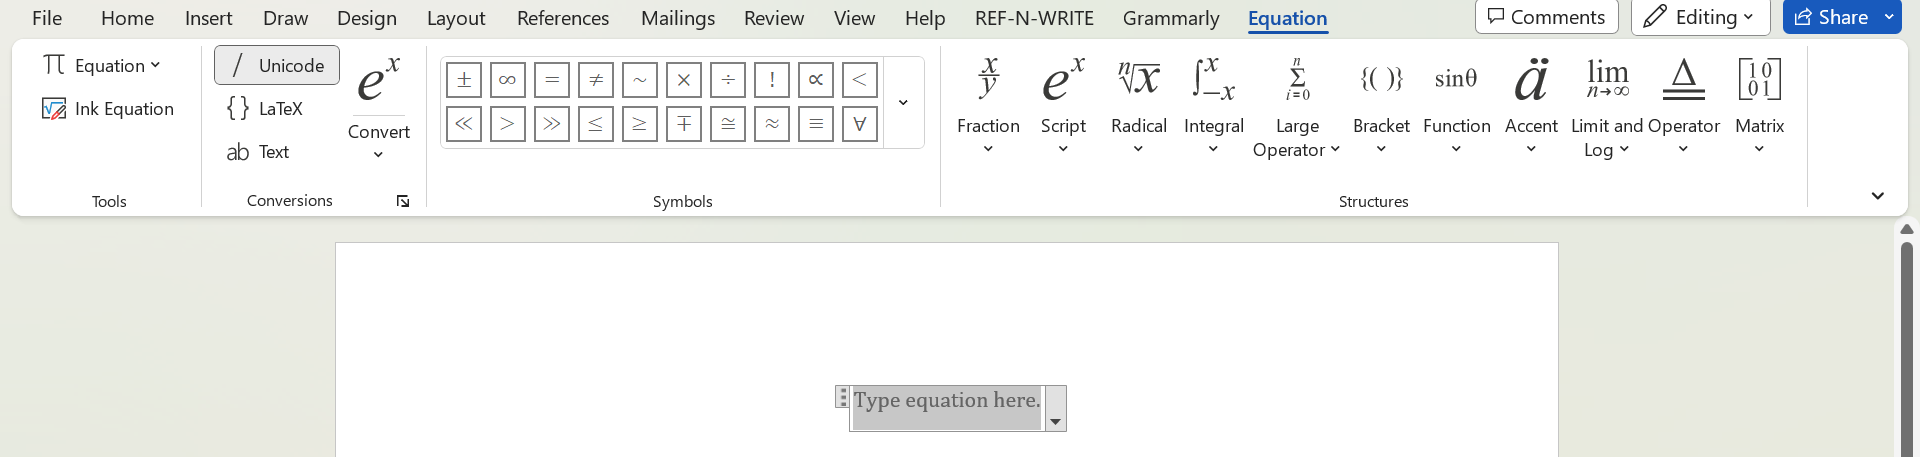Open the Radical structures gallery

(x=1139, y=105)
